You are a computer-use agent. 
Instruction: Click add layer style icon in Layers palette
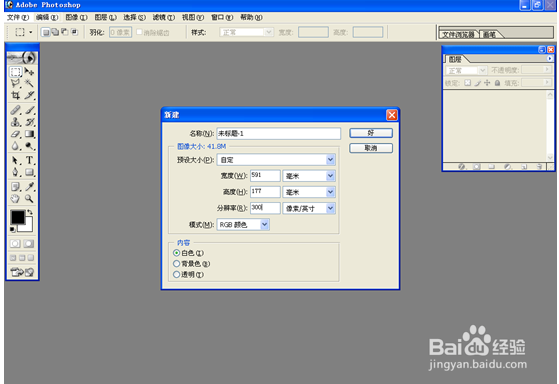(x=461, y=167)
